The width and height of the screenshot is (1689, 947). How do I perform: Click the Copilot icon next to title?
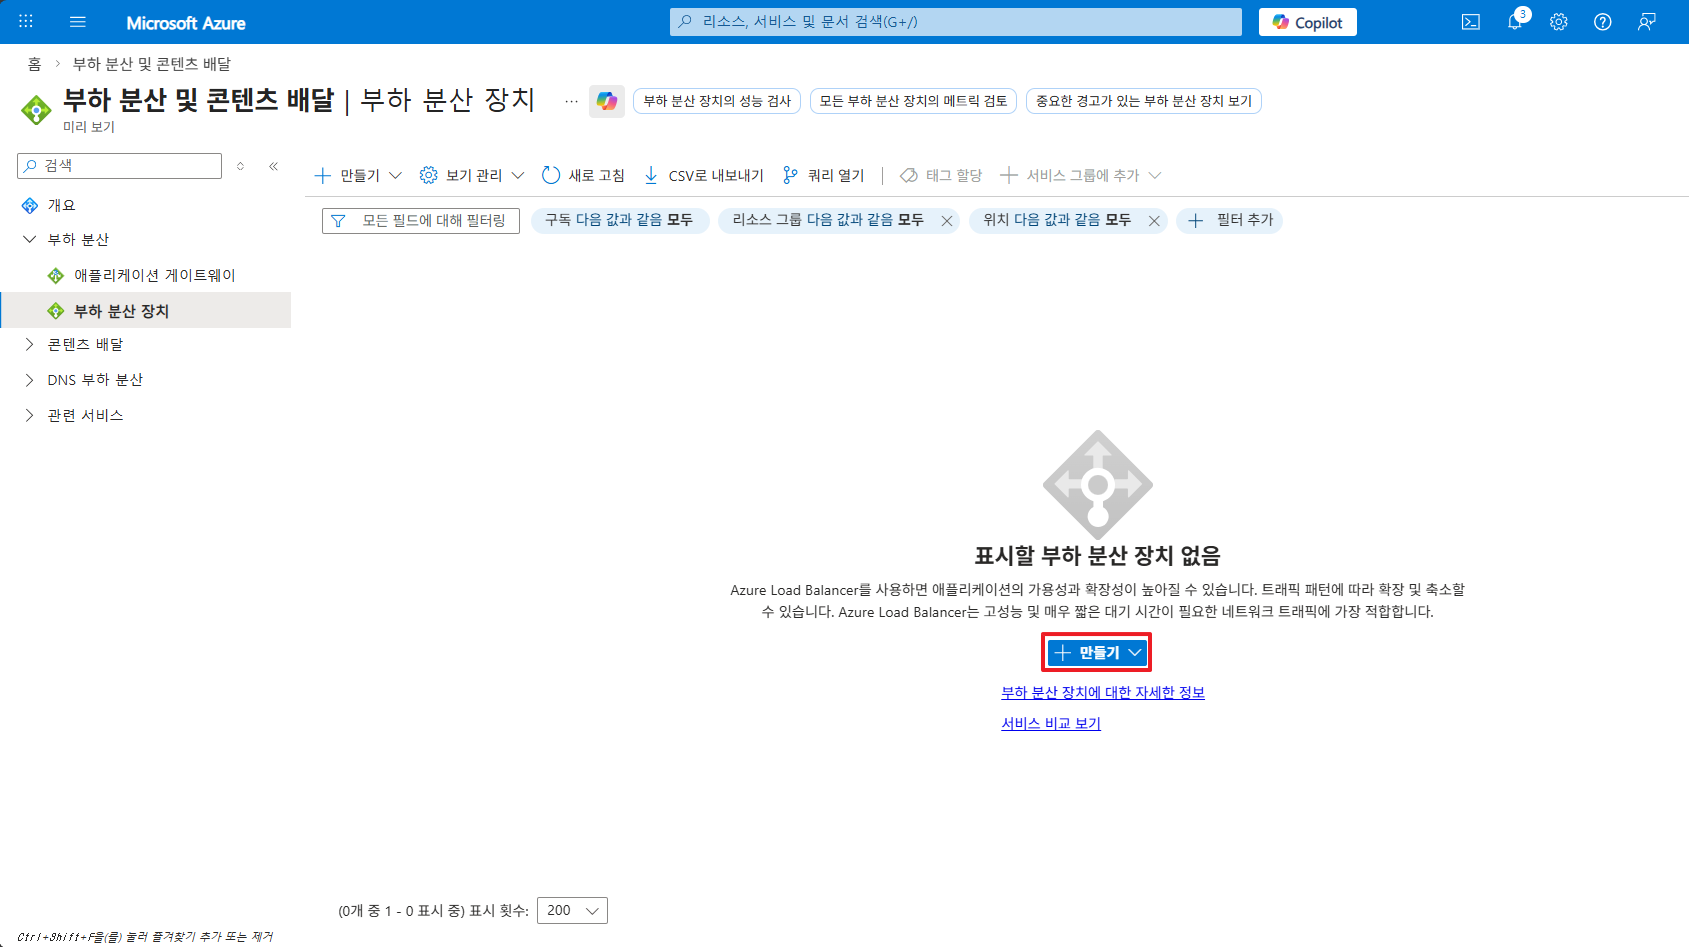pyautogui.click(x=607, y=101)
